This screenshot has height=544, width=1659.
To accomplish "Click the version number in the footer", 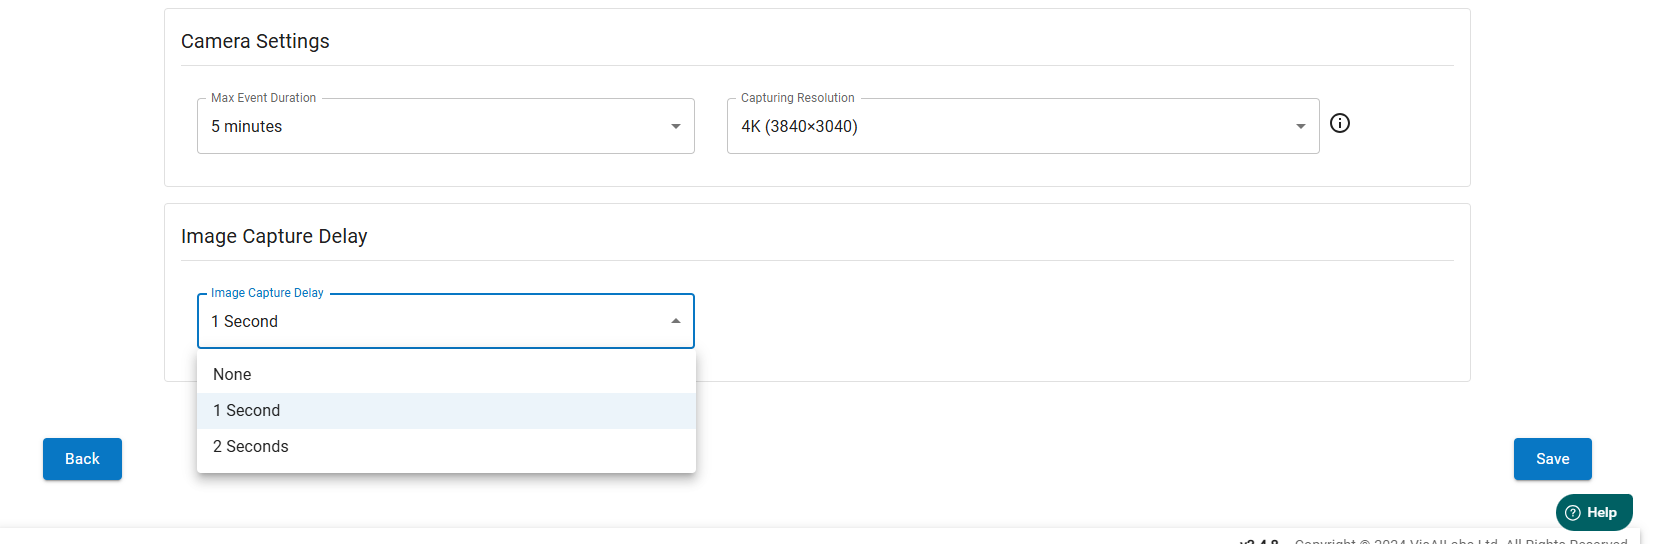I will click(1259, 541).
